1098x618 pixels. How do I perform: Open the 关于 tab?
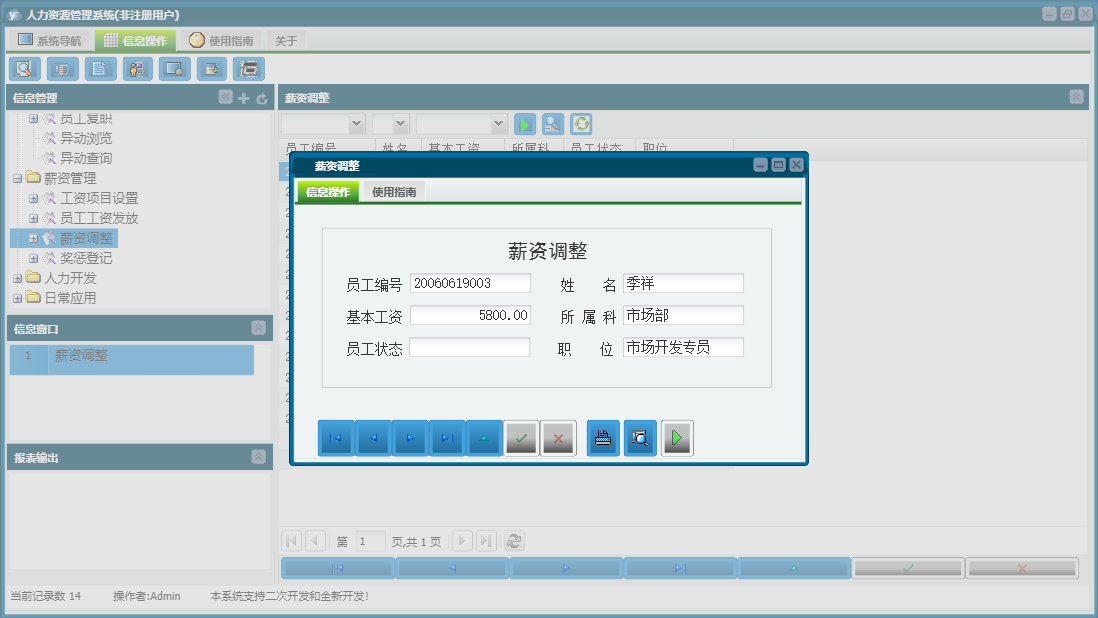[x=286, y=41]
